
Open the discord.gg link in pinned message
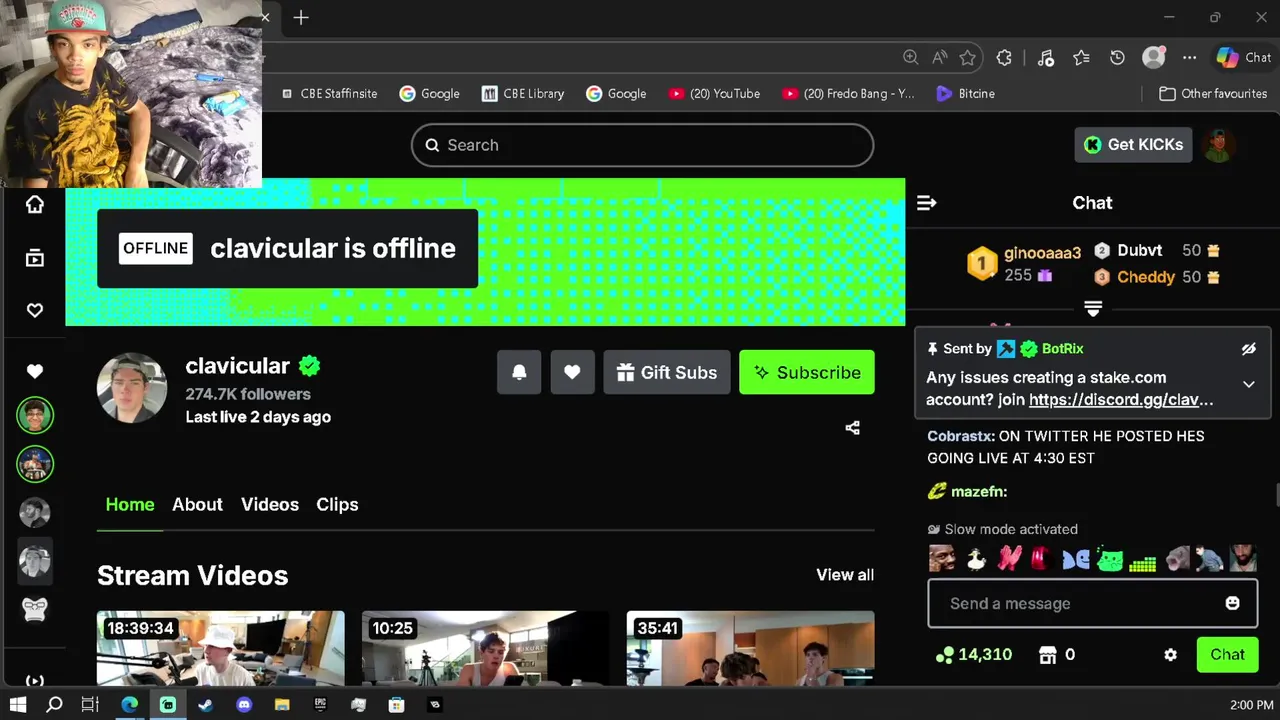1121,400
